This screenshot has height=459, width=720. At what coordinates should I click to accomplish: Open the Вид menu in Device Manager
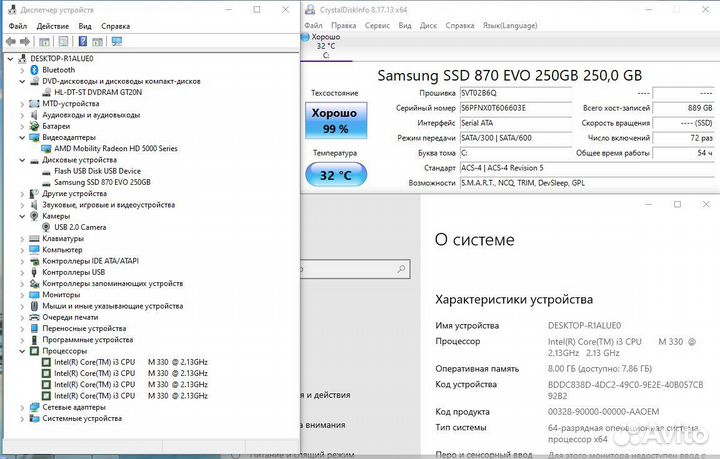(x=85, y=26)
